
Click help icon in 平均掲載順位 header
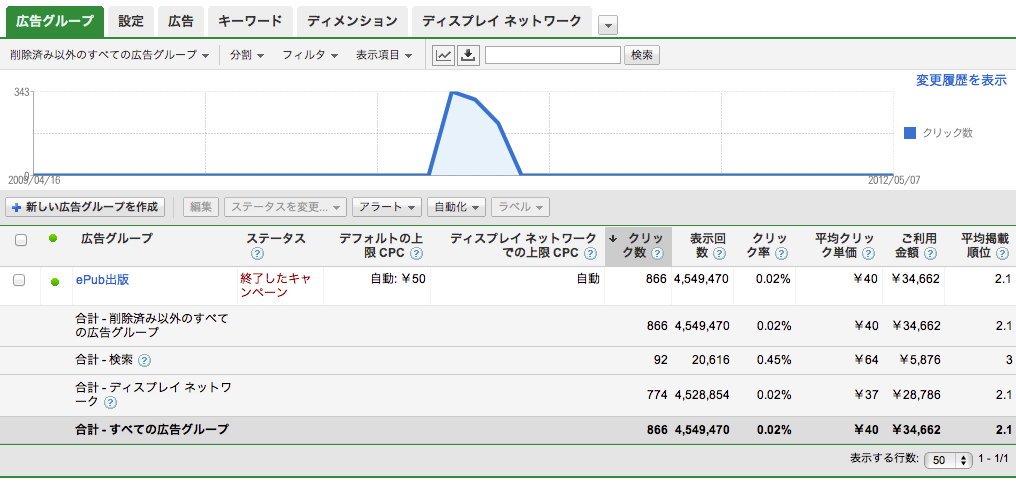pyautogui.click(x=1000, y=253)
